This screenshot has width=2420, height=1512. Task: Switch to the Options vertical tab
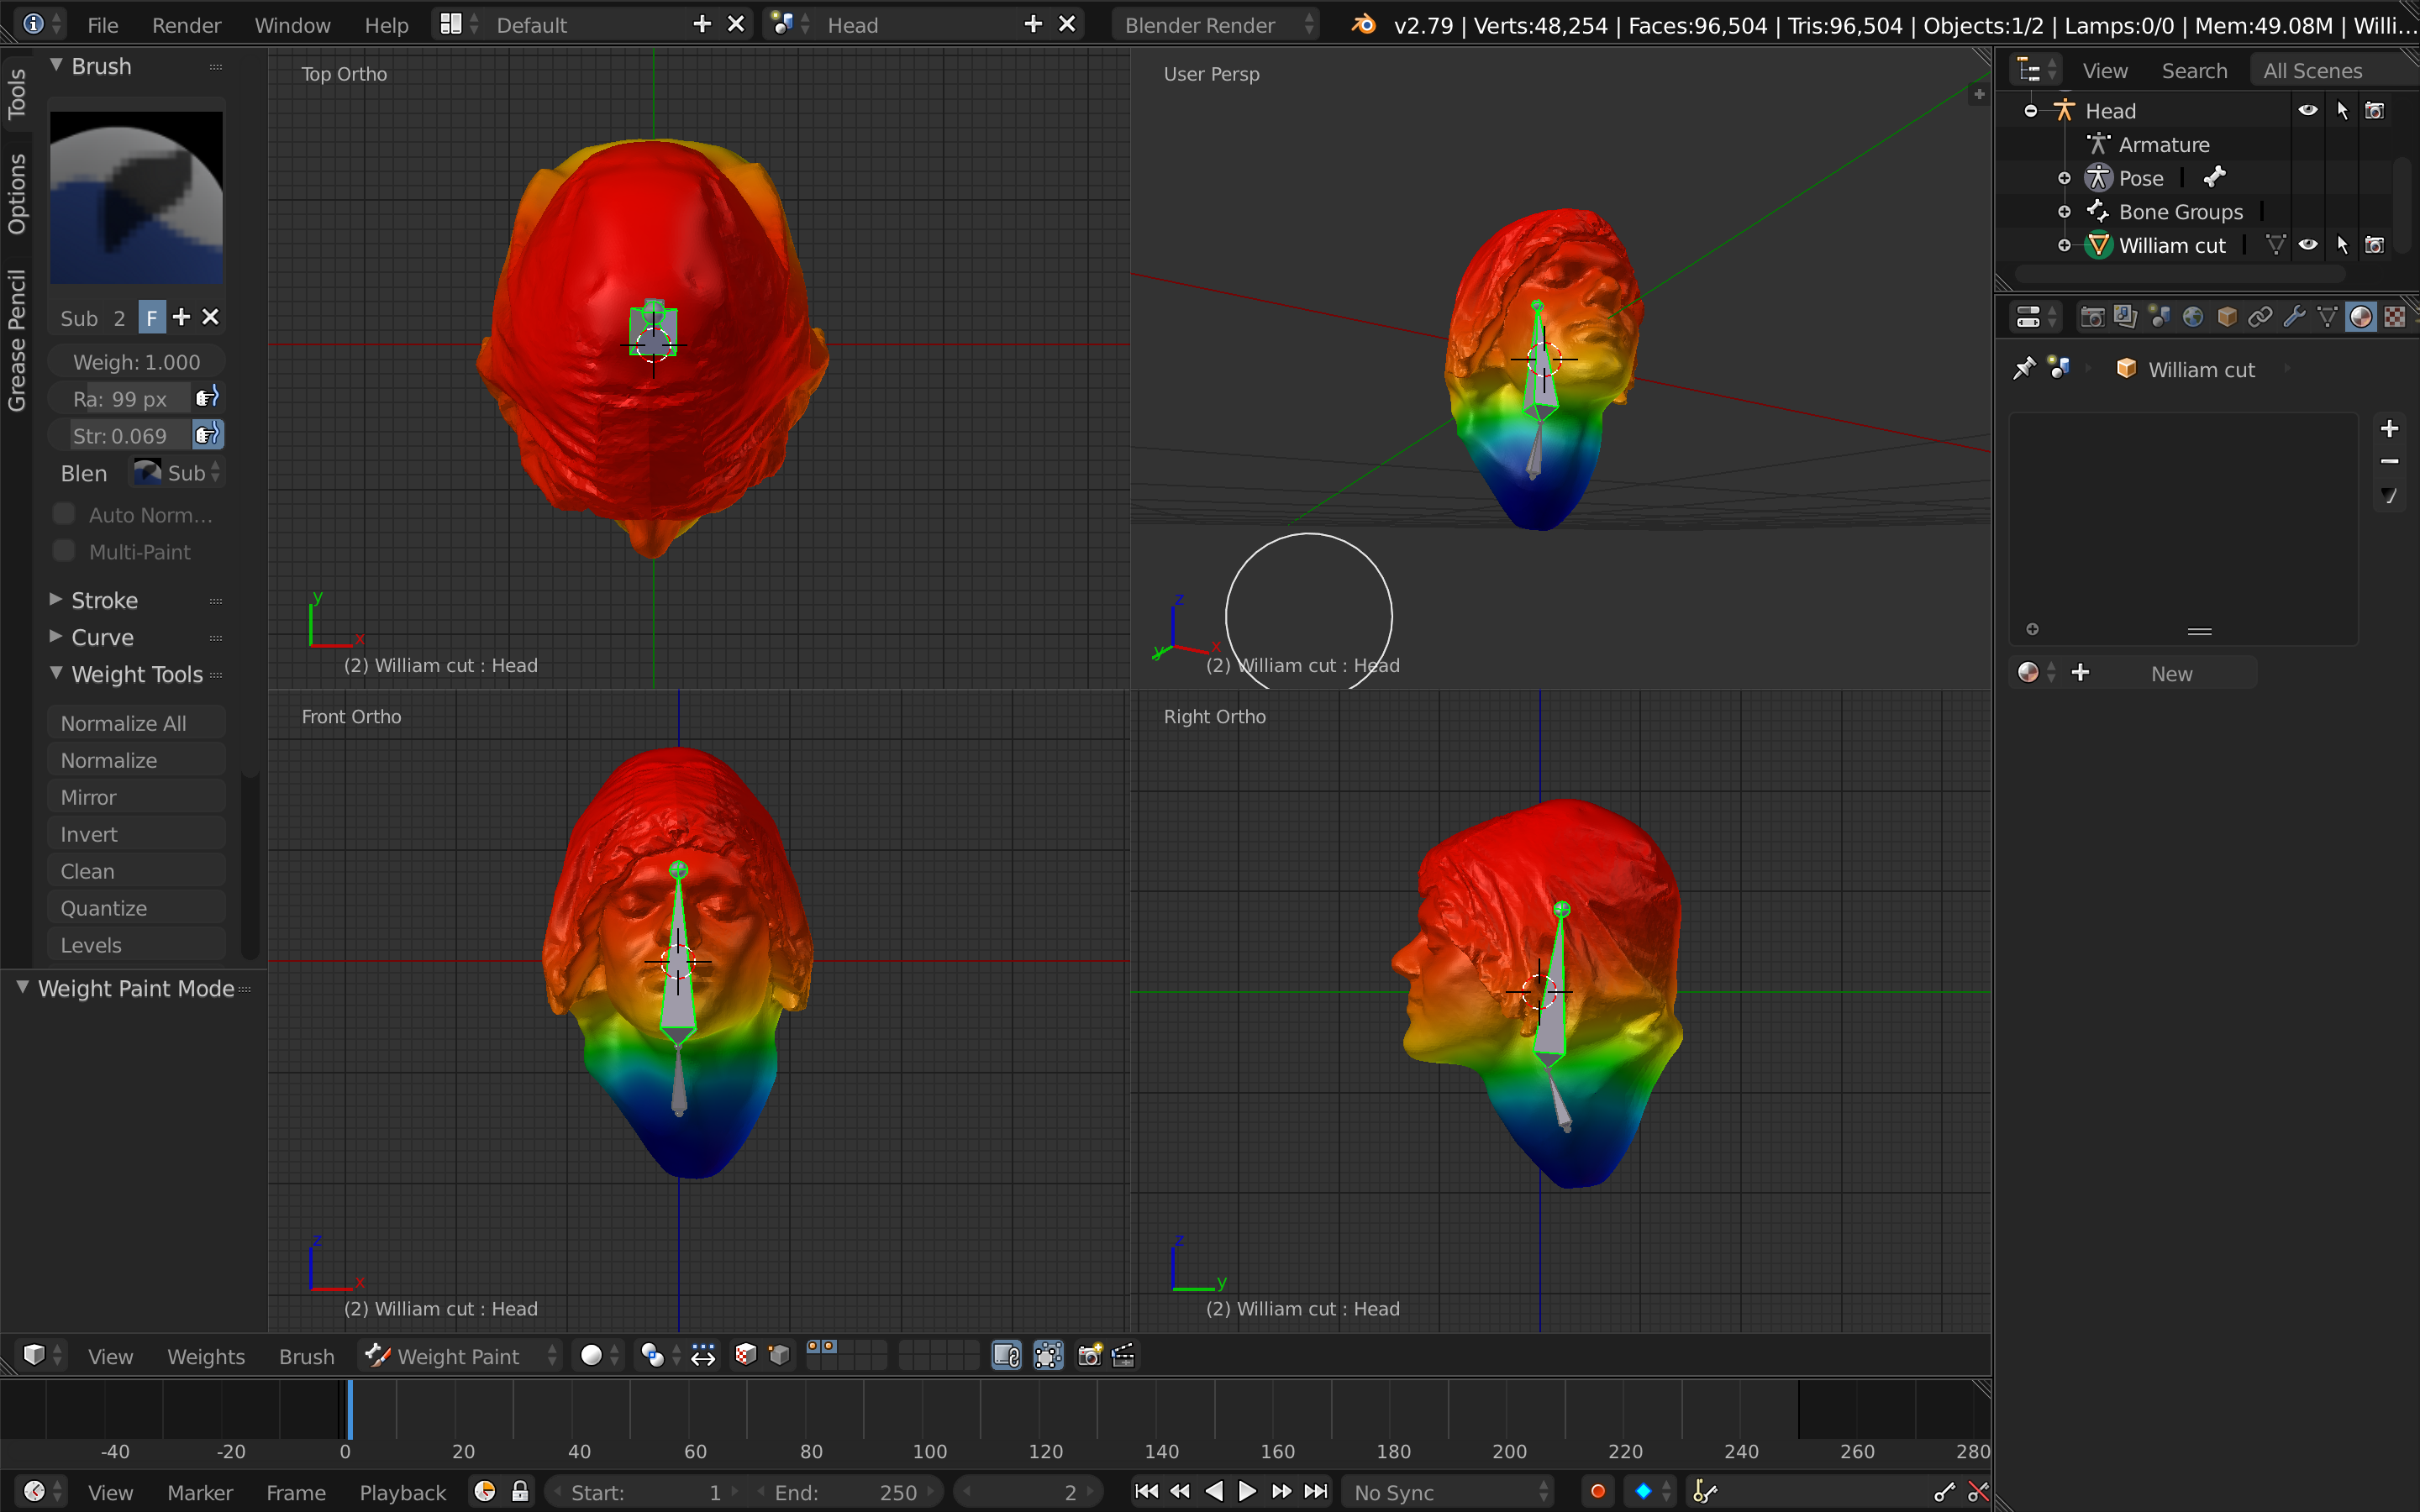tap(17, 194)
